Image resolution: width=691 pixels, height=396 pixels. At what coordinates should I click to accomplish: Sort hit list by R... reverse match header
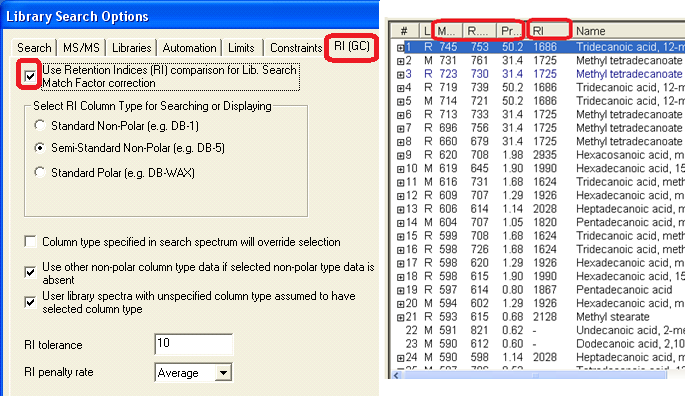pos(478,31)
